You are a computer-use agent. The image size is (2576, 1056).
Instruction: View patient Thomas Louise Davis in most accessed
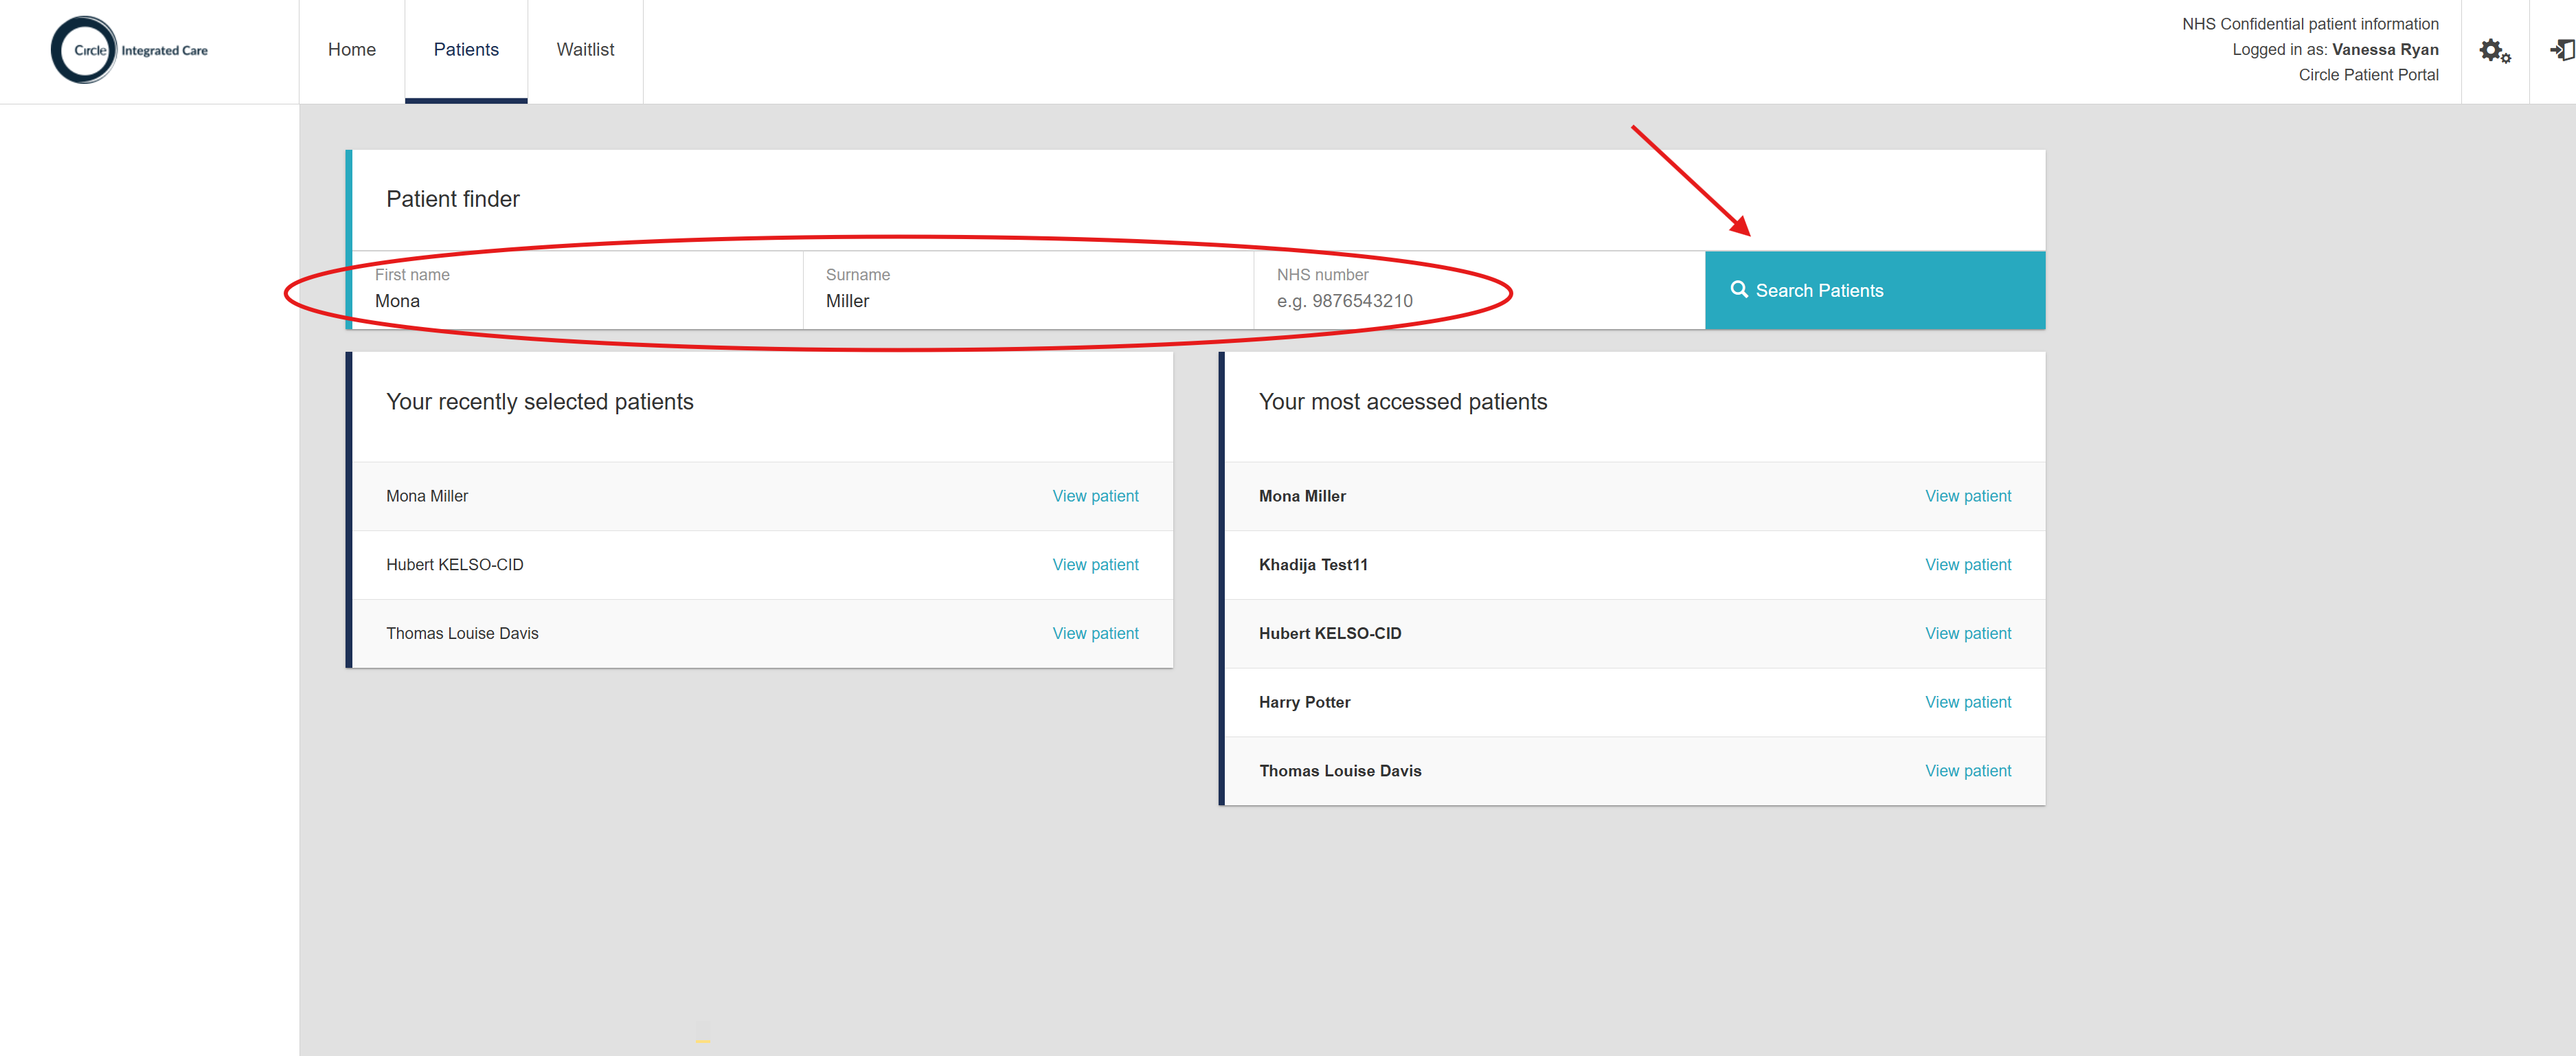pos(1967,771)
